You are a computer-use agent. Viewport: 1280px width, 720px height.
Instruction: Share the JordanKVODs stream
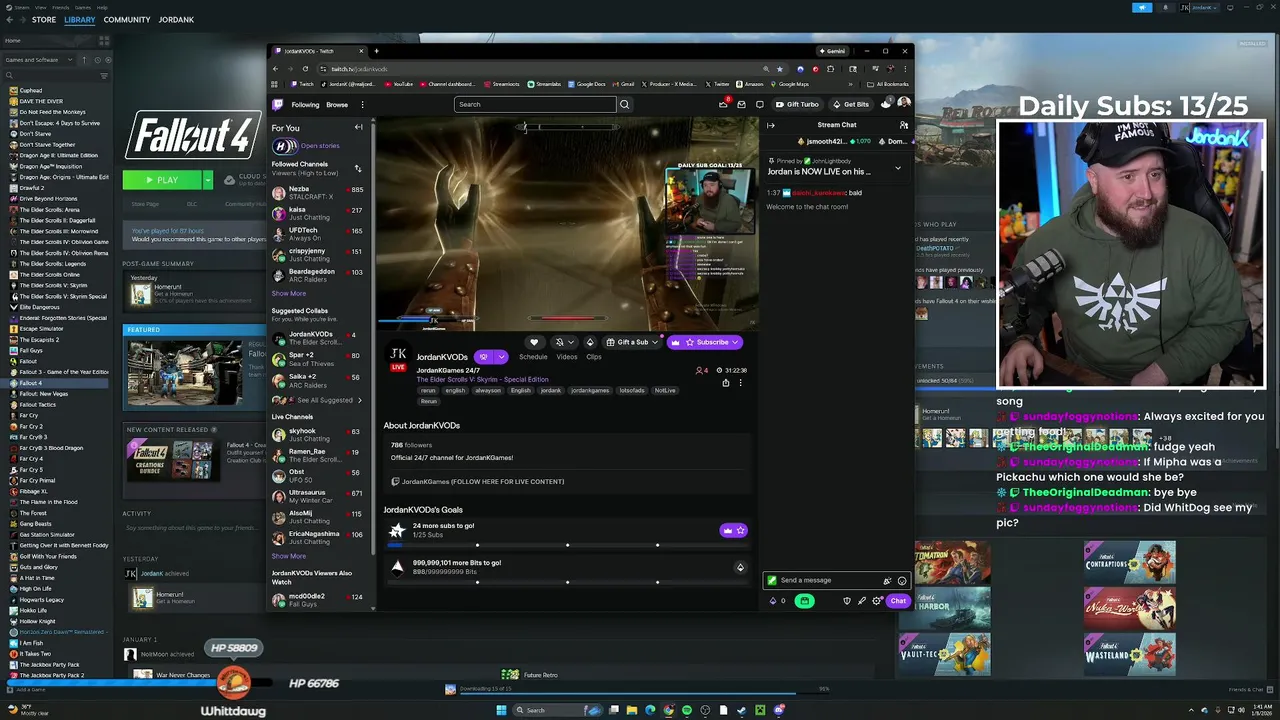click(726, 382)
